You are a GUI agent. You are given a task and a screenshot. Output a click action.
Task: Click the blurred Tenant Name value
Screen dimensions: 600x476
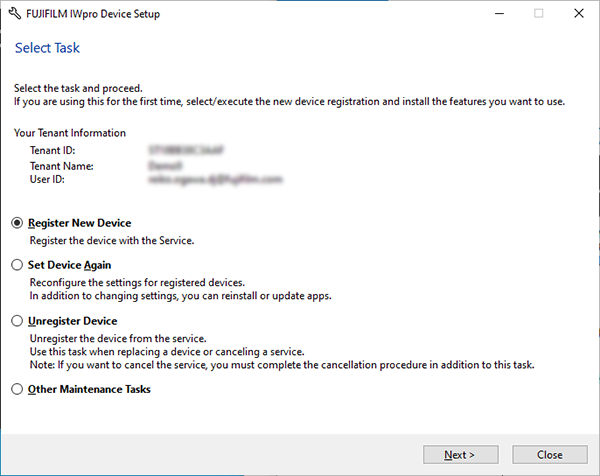coord(165,165)
